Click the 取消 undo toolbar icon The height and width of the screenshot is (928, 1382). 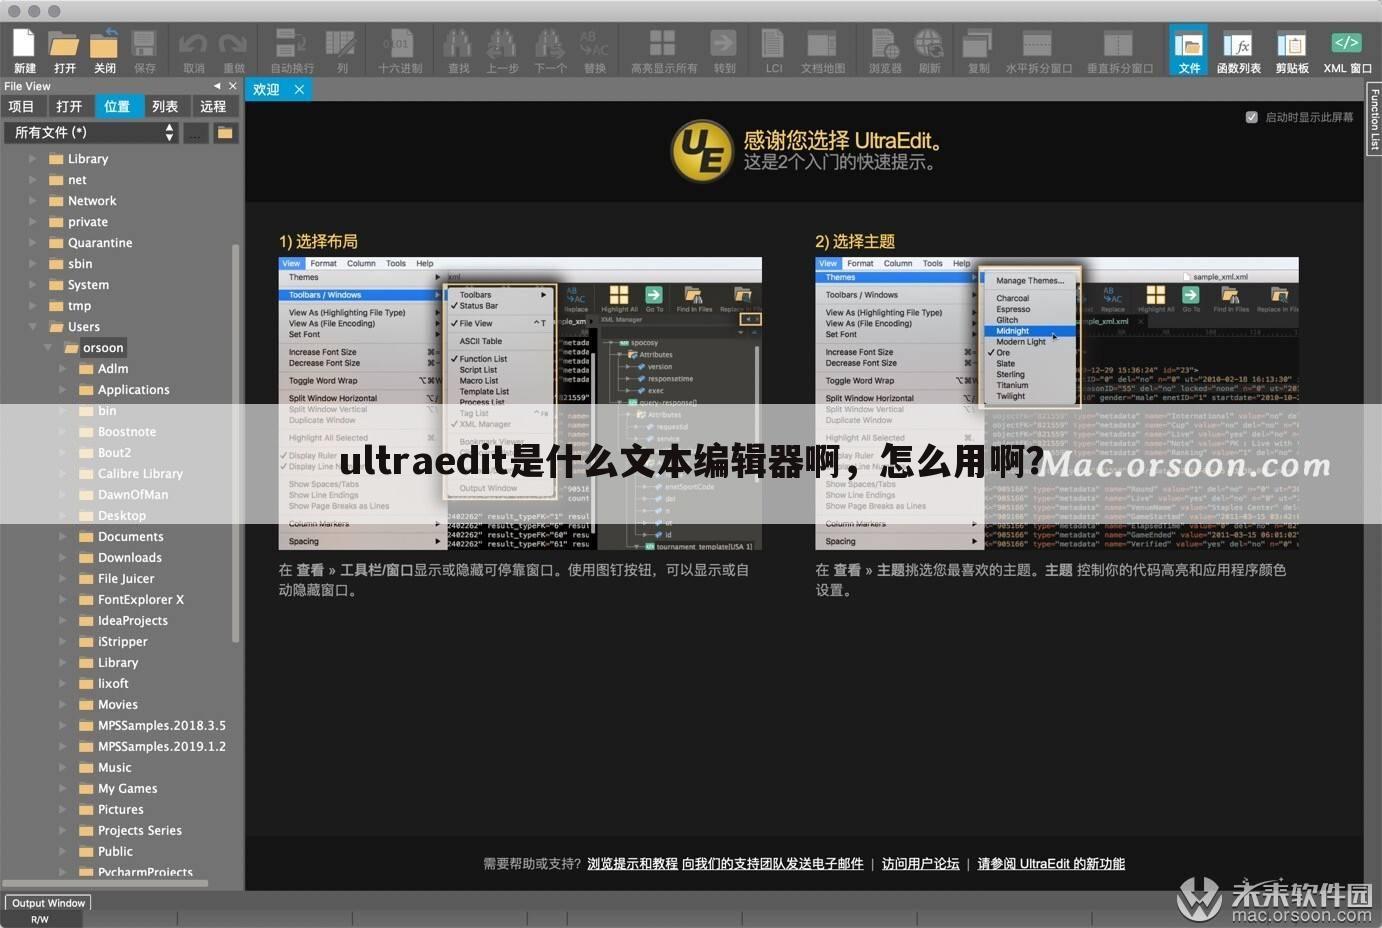[x=193, y=50]
